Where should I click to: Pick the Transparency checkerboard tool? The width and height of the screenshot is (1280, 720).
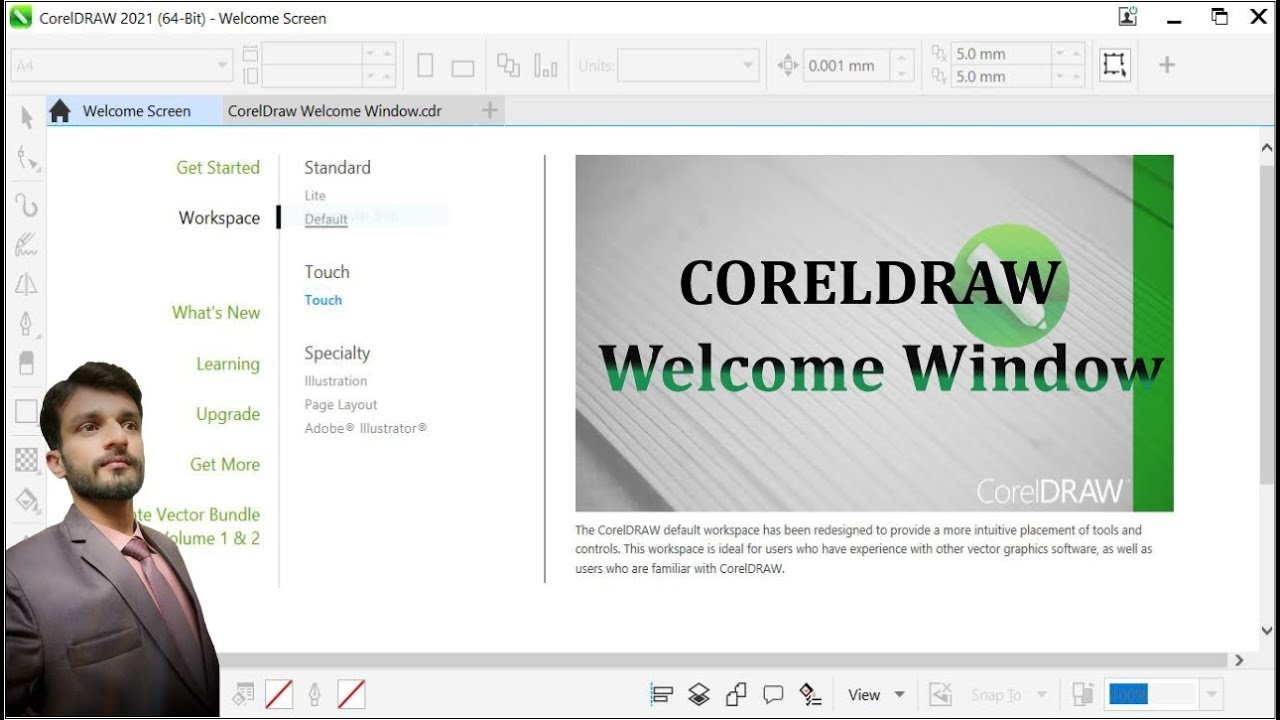26,460
